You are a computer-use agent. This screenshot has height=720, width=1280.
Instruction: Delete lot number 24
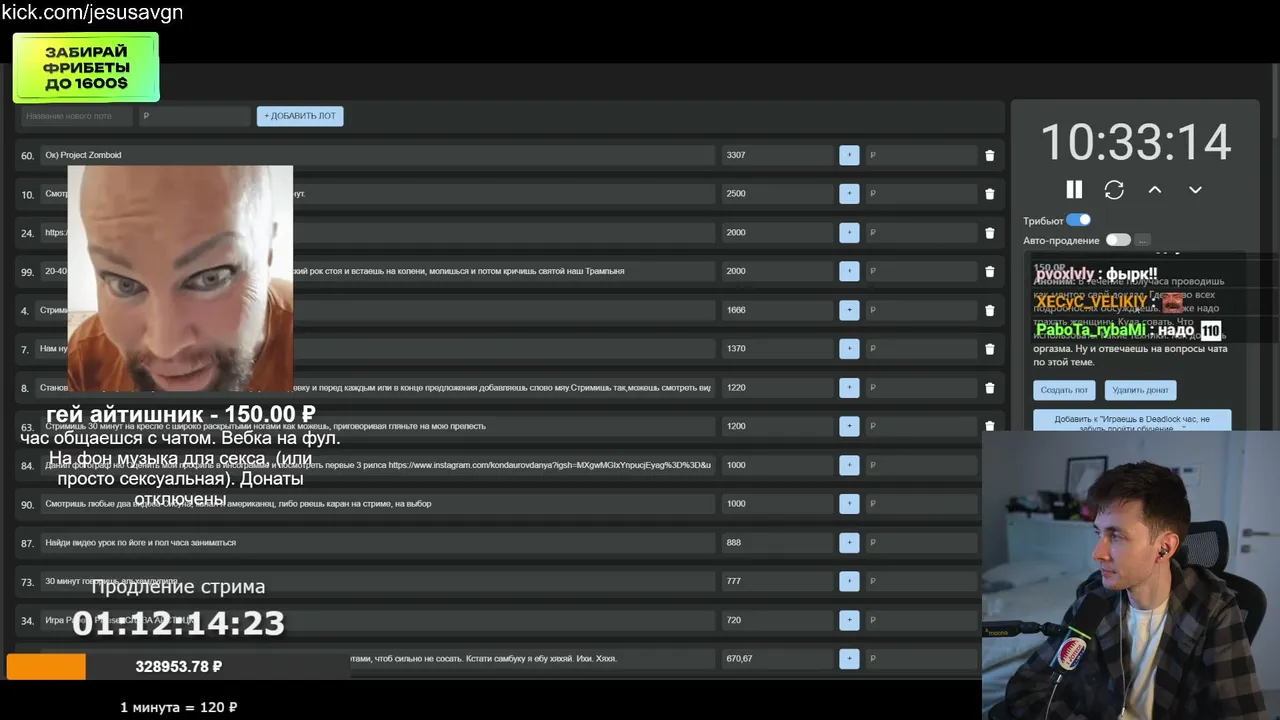tap(990, 233)
